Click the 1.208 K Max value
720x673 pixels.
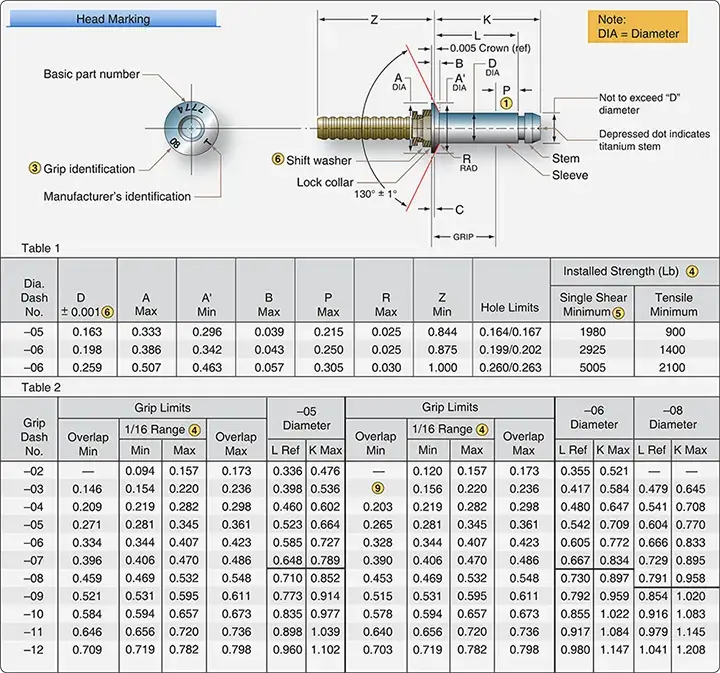pyautogui.click(x=691, y=650)
